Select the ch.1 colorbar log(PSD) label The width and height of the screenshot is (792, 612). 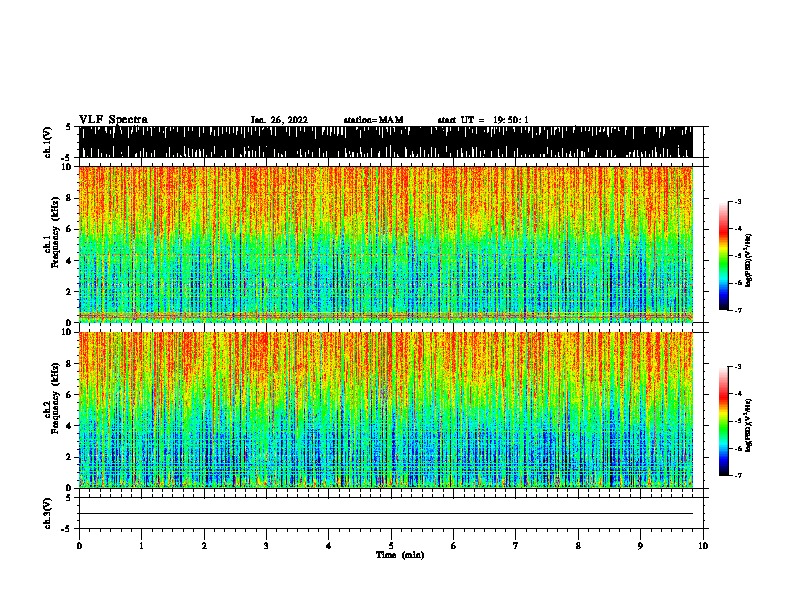tap(749, 261)
